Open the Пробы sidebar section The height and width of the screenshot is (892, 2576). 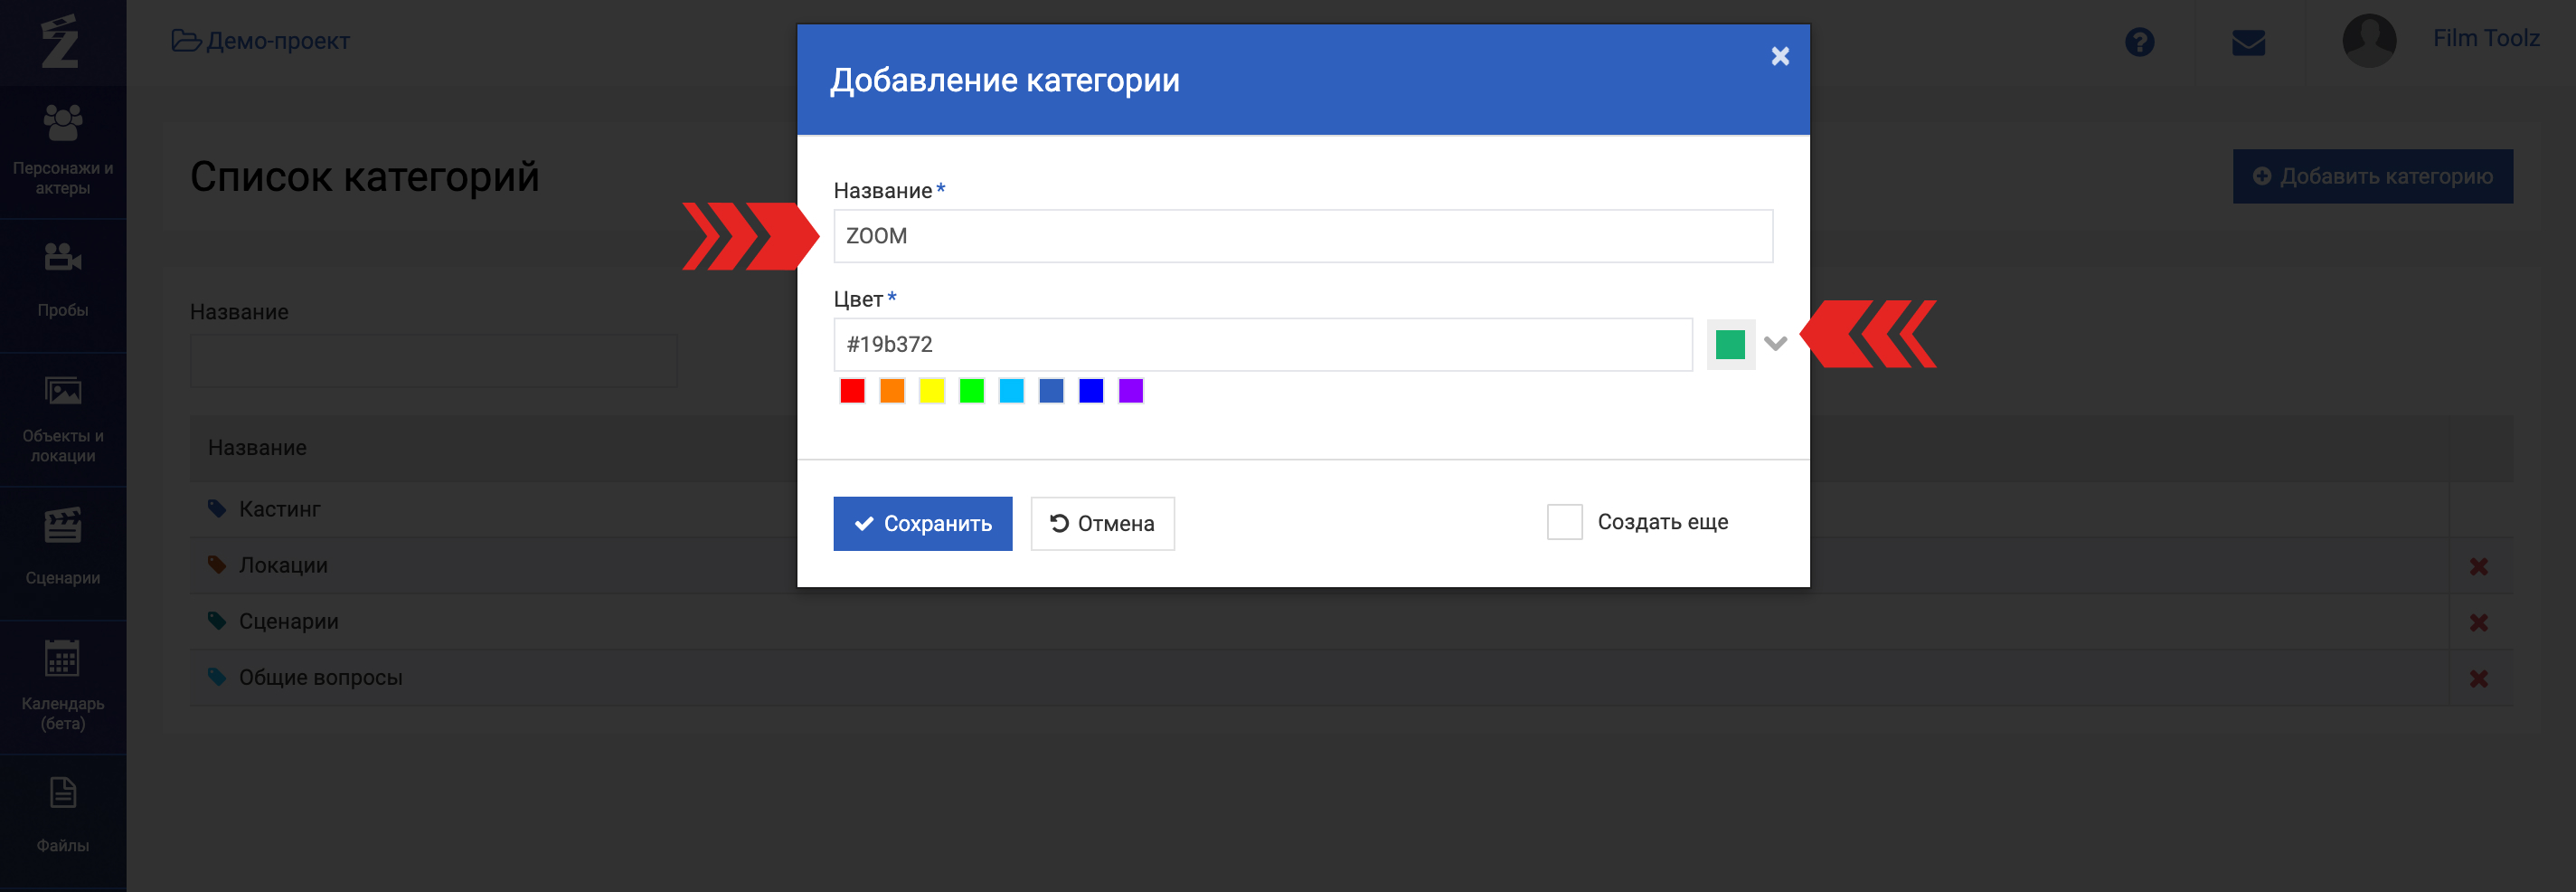(x=63, y=285)
